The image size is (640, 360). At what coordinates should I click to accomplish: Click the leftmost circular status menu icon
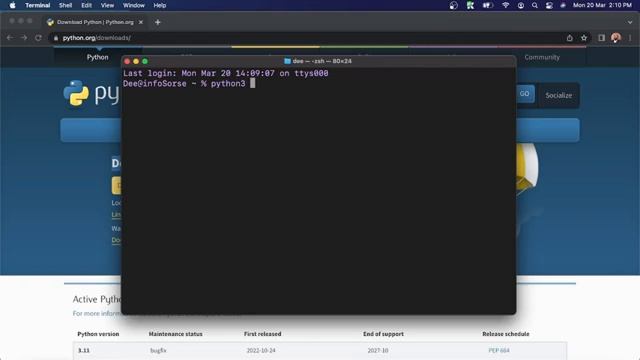453,5
